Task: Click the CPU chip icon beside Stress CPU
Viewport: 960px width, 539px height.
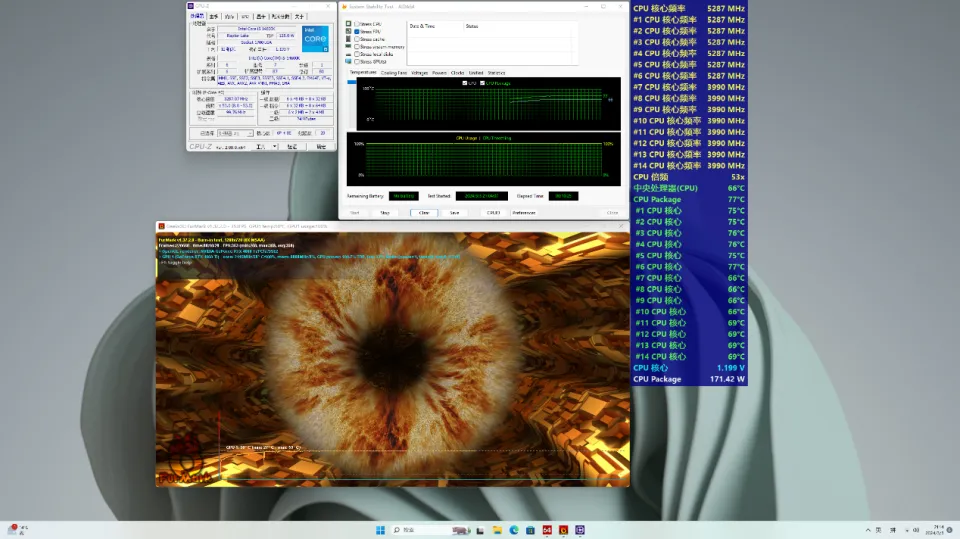Action: coord(348,24)
